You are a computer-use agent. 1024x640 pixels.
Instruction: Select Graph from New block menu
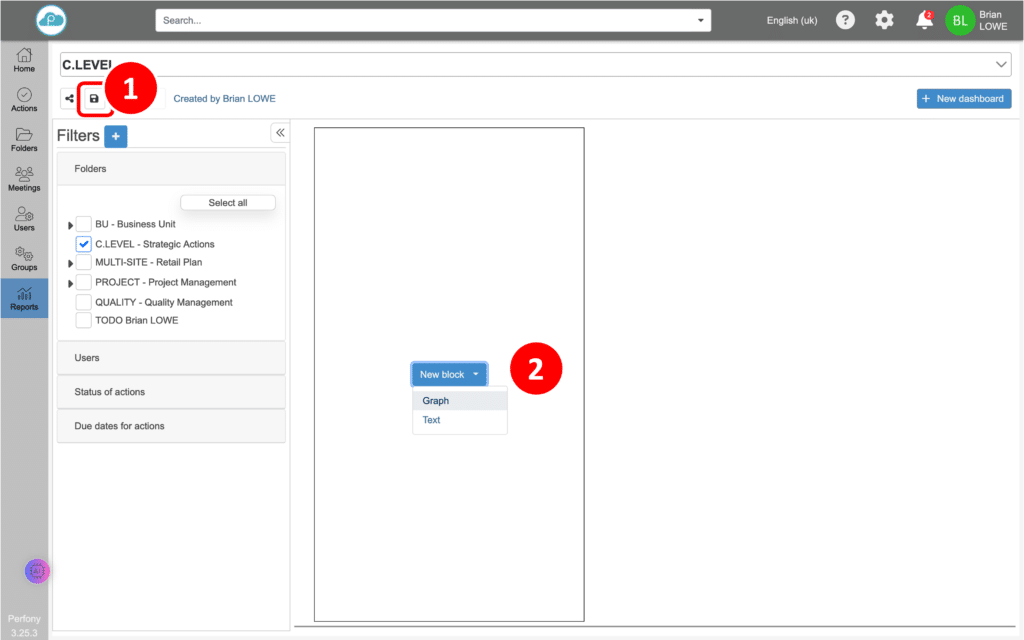click(x=436, y=401)
